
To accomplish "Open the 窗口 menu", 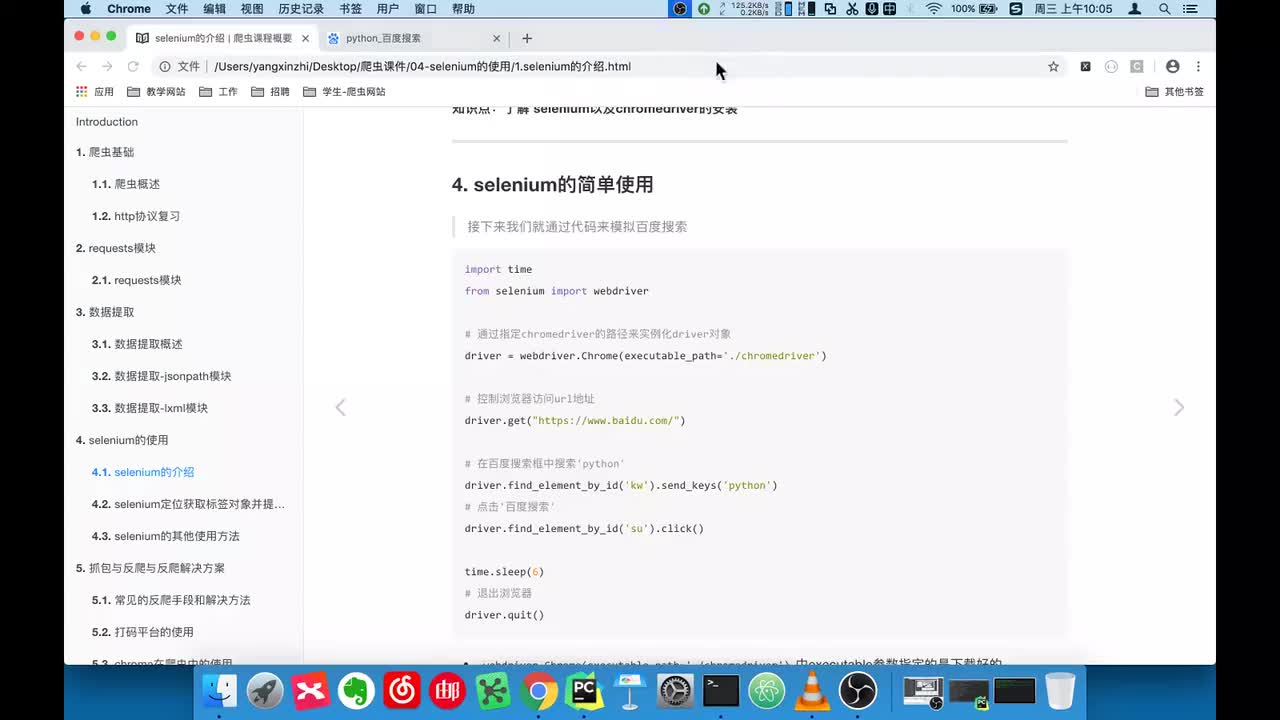I will coord(426,8).
